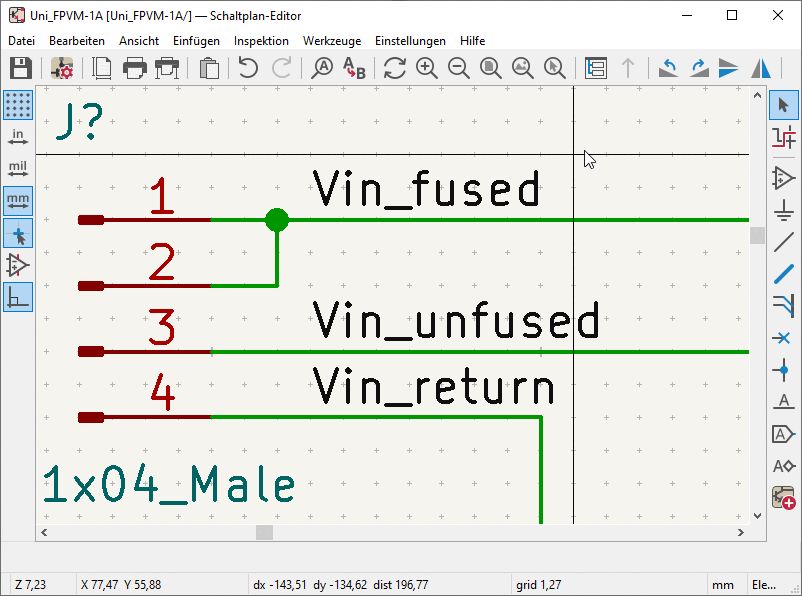Open the Werkzeuge menu

(x=332, y=40)
